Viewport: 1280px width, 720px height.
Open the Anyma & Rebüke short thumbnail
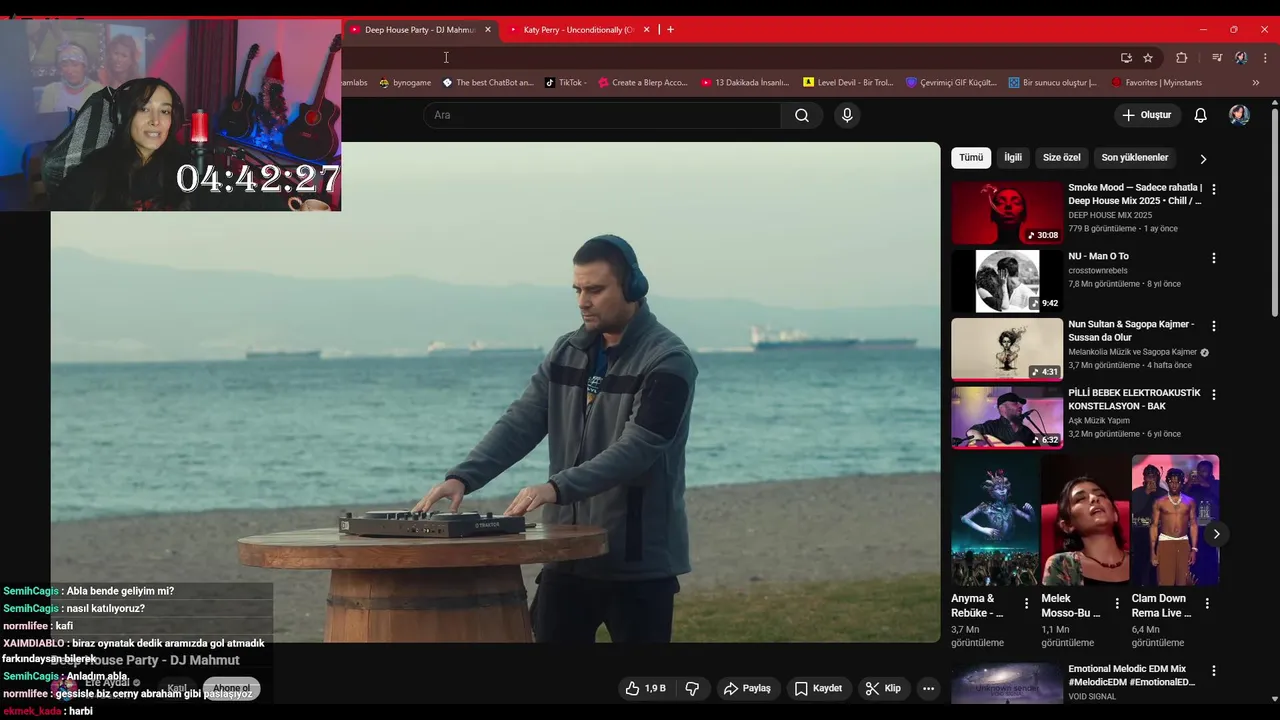pos(995,520)
